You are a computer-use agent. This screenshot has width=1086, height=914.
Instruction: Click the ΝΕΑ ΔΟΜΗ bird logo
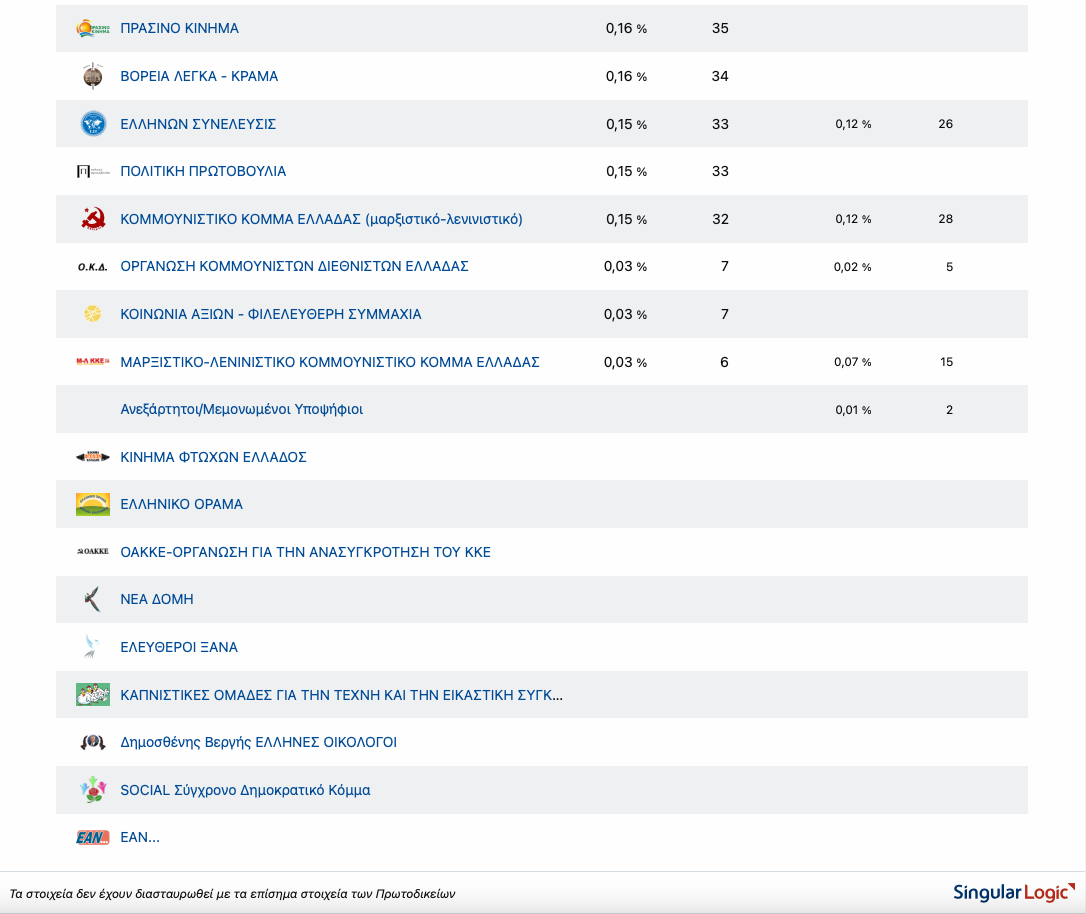pyautogui.click(x=93, y=599)
